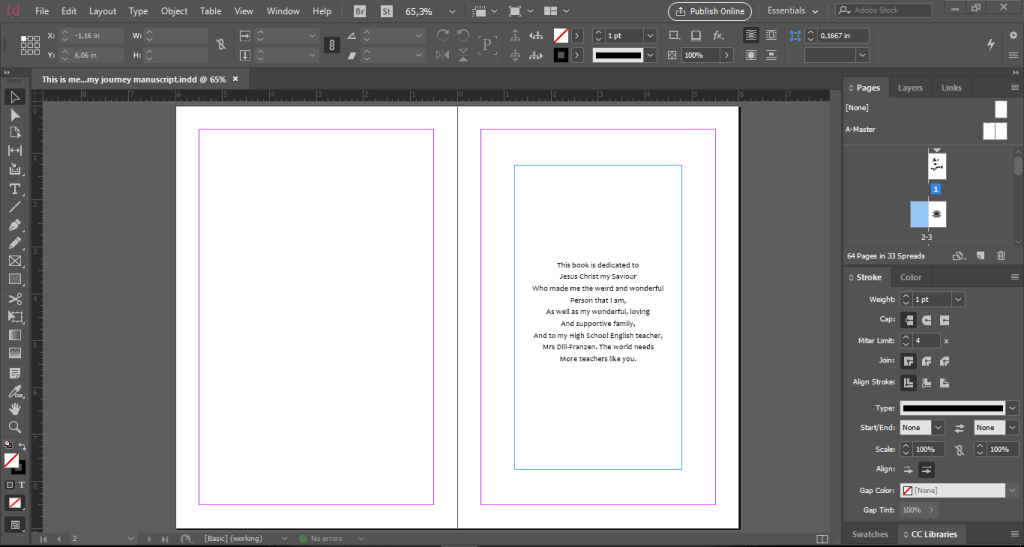Switch to the Swatches panel
This screenshot has height=547, width=1024.
click(x=869, y=534)
